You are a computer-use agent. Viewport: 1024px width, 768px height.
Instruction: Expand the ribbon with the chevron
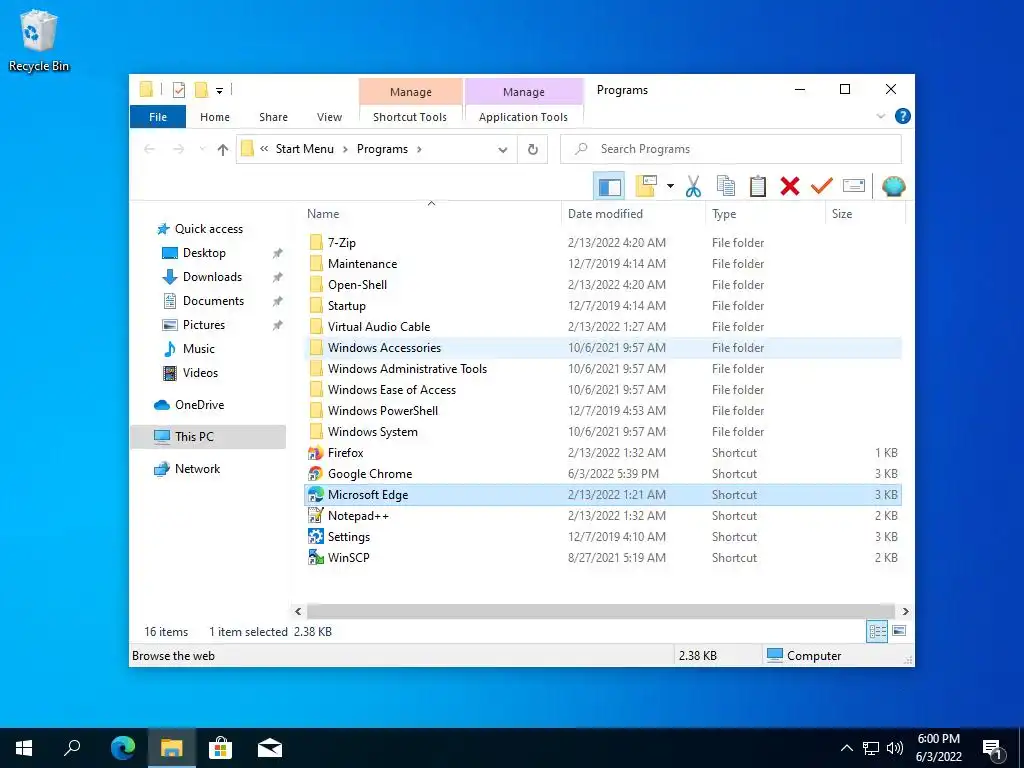click(880, 116)
